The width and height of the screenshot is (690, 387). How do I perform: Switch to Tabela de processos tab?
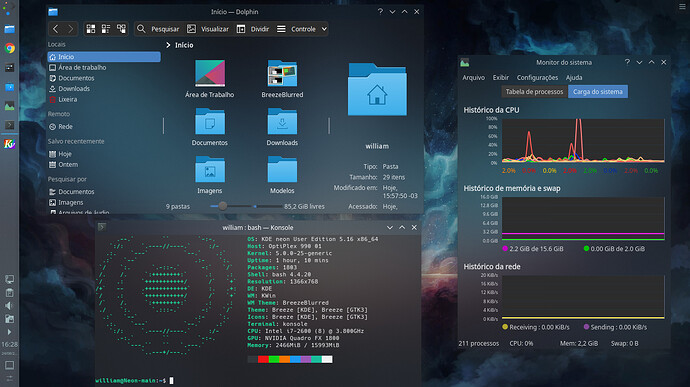pos(534,92)
